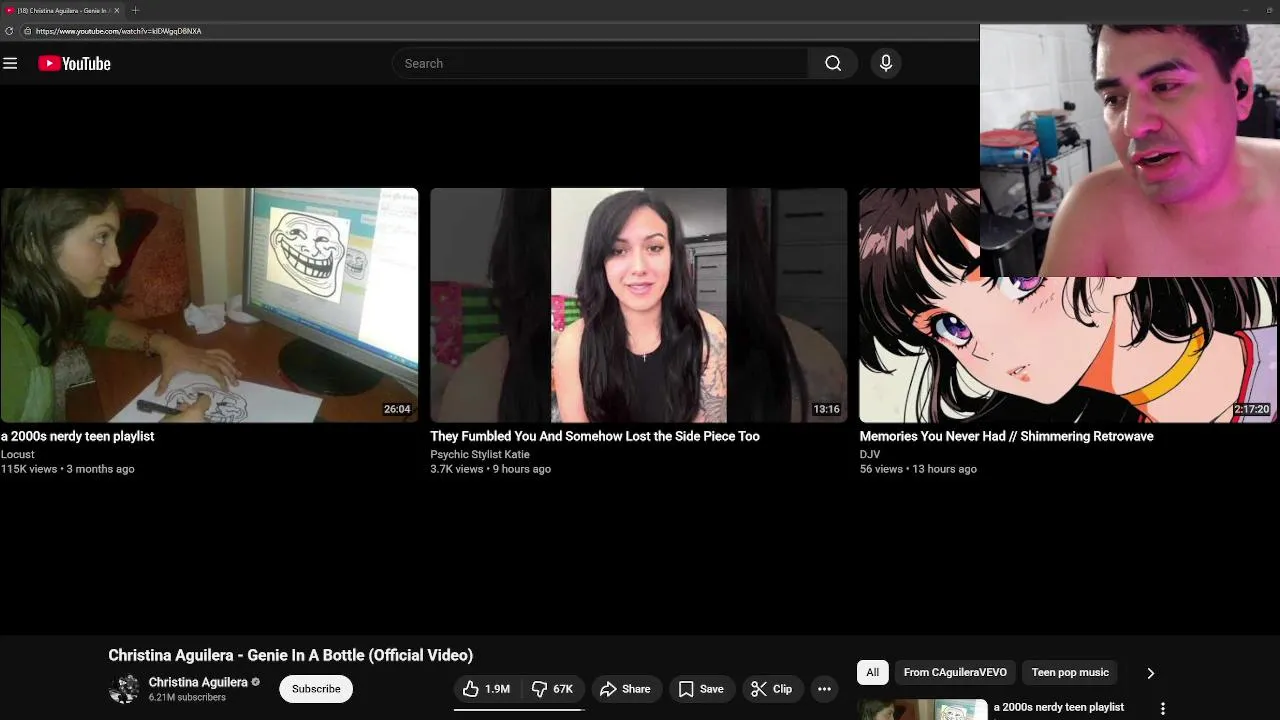The width and height of the screenshot is (1280, 720).
Task: Minimize the browser window
Action: [x=1245, y=10]
